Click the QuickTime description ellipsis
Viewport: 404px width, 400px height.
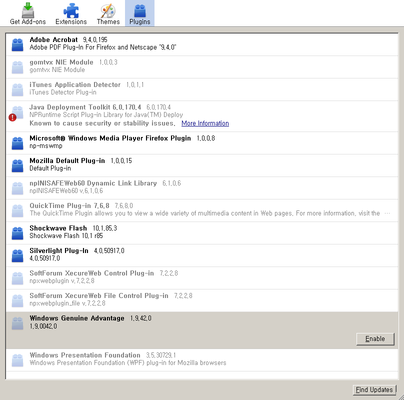coord(387,213)
